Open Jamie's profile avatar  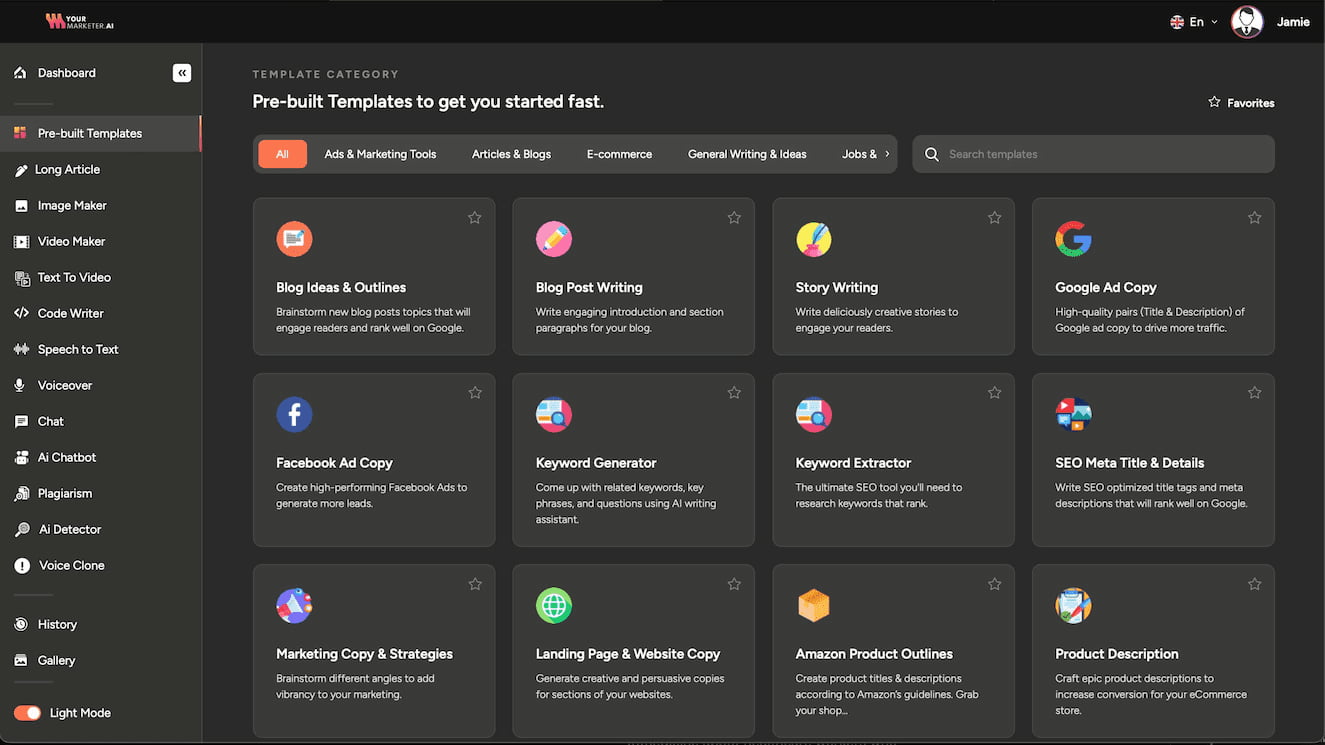[1247, 21]
